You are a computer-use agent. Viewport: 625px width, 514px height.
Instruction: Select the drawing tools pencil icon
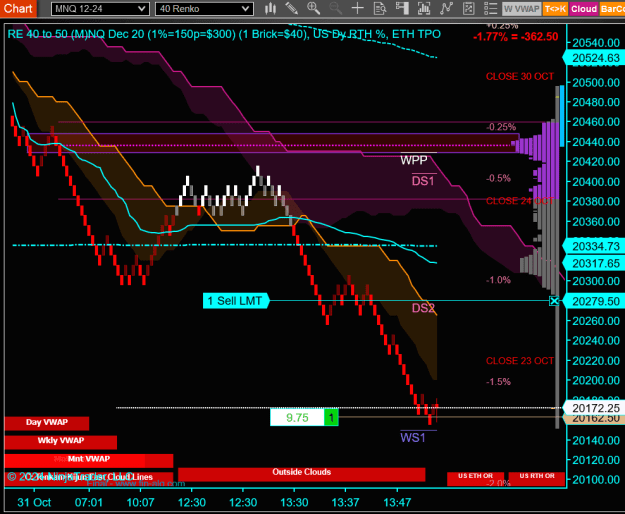coord(292,8)
